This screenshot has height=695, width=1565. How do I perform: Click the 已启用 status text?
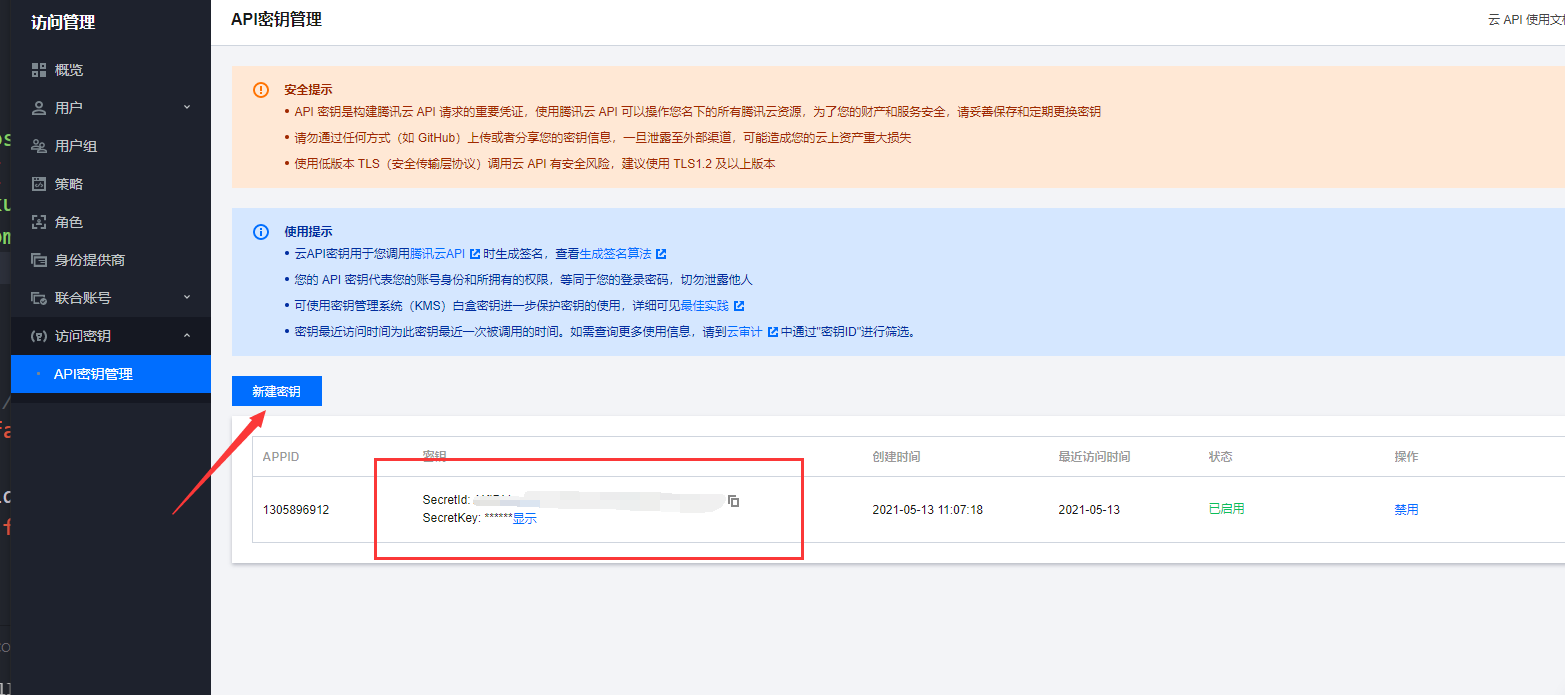click(x=1226, y=509)
